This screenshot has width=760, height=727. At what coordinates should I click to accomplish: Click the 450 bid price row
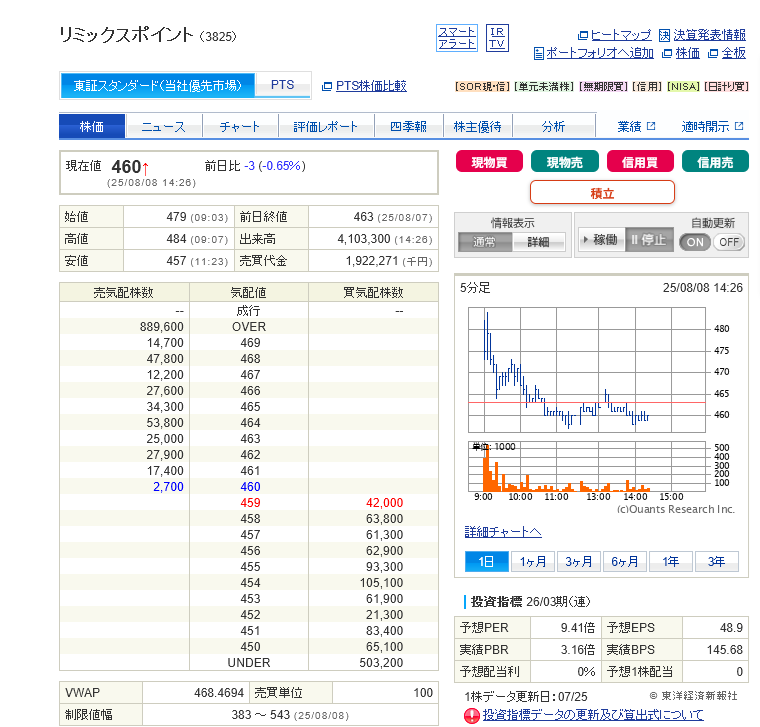click(250, 647)
